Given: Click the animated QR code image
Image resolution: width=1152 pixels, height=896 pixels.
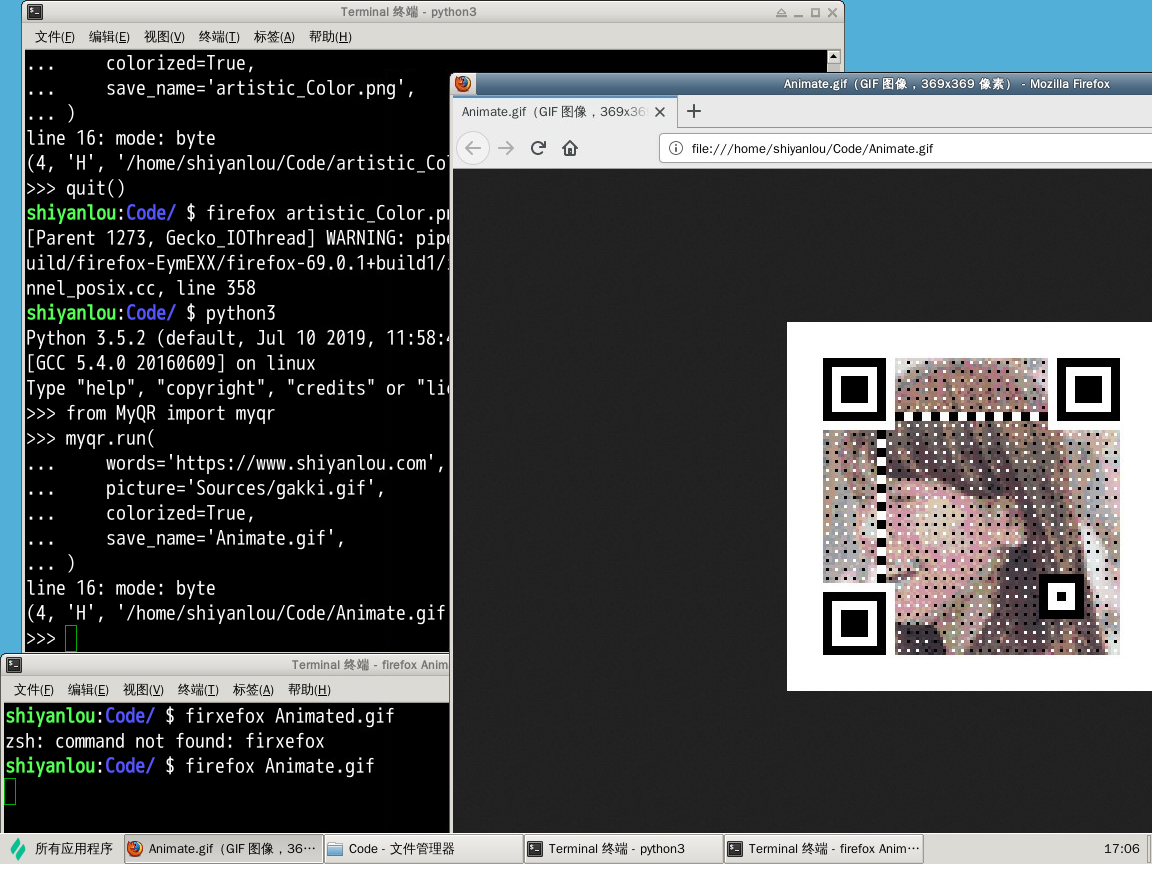Looking at the screenshot, I should pyautogui.click(x=970, y=506).
